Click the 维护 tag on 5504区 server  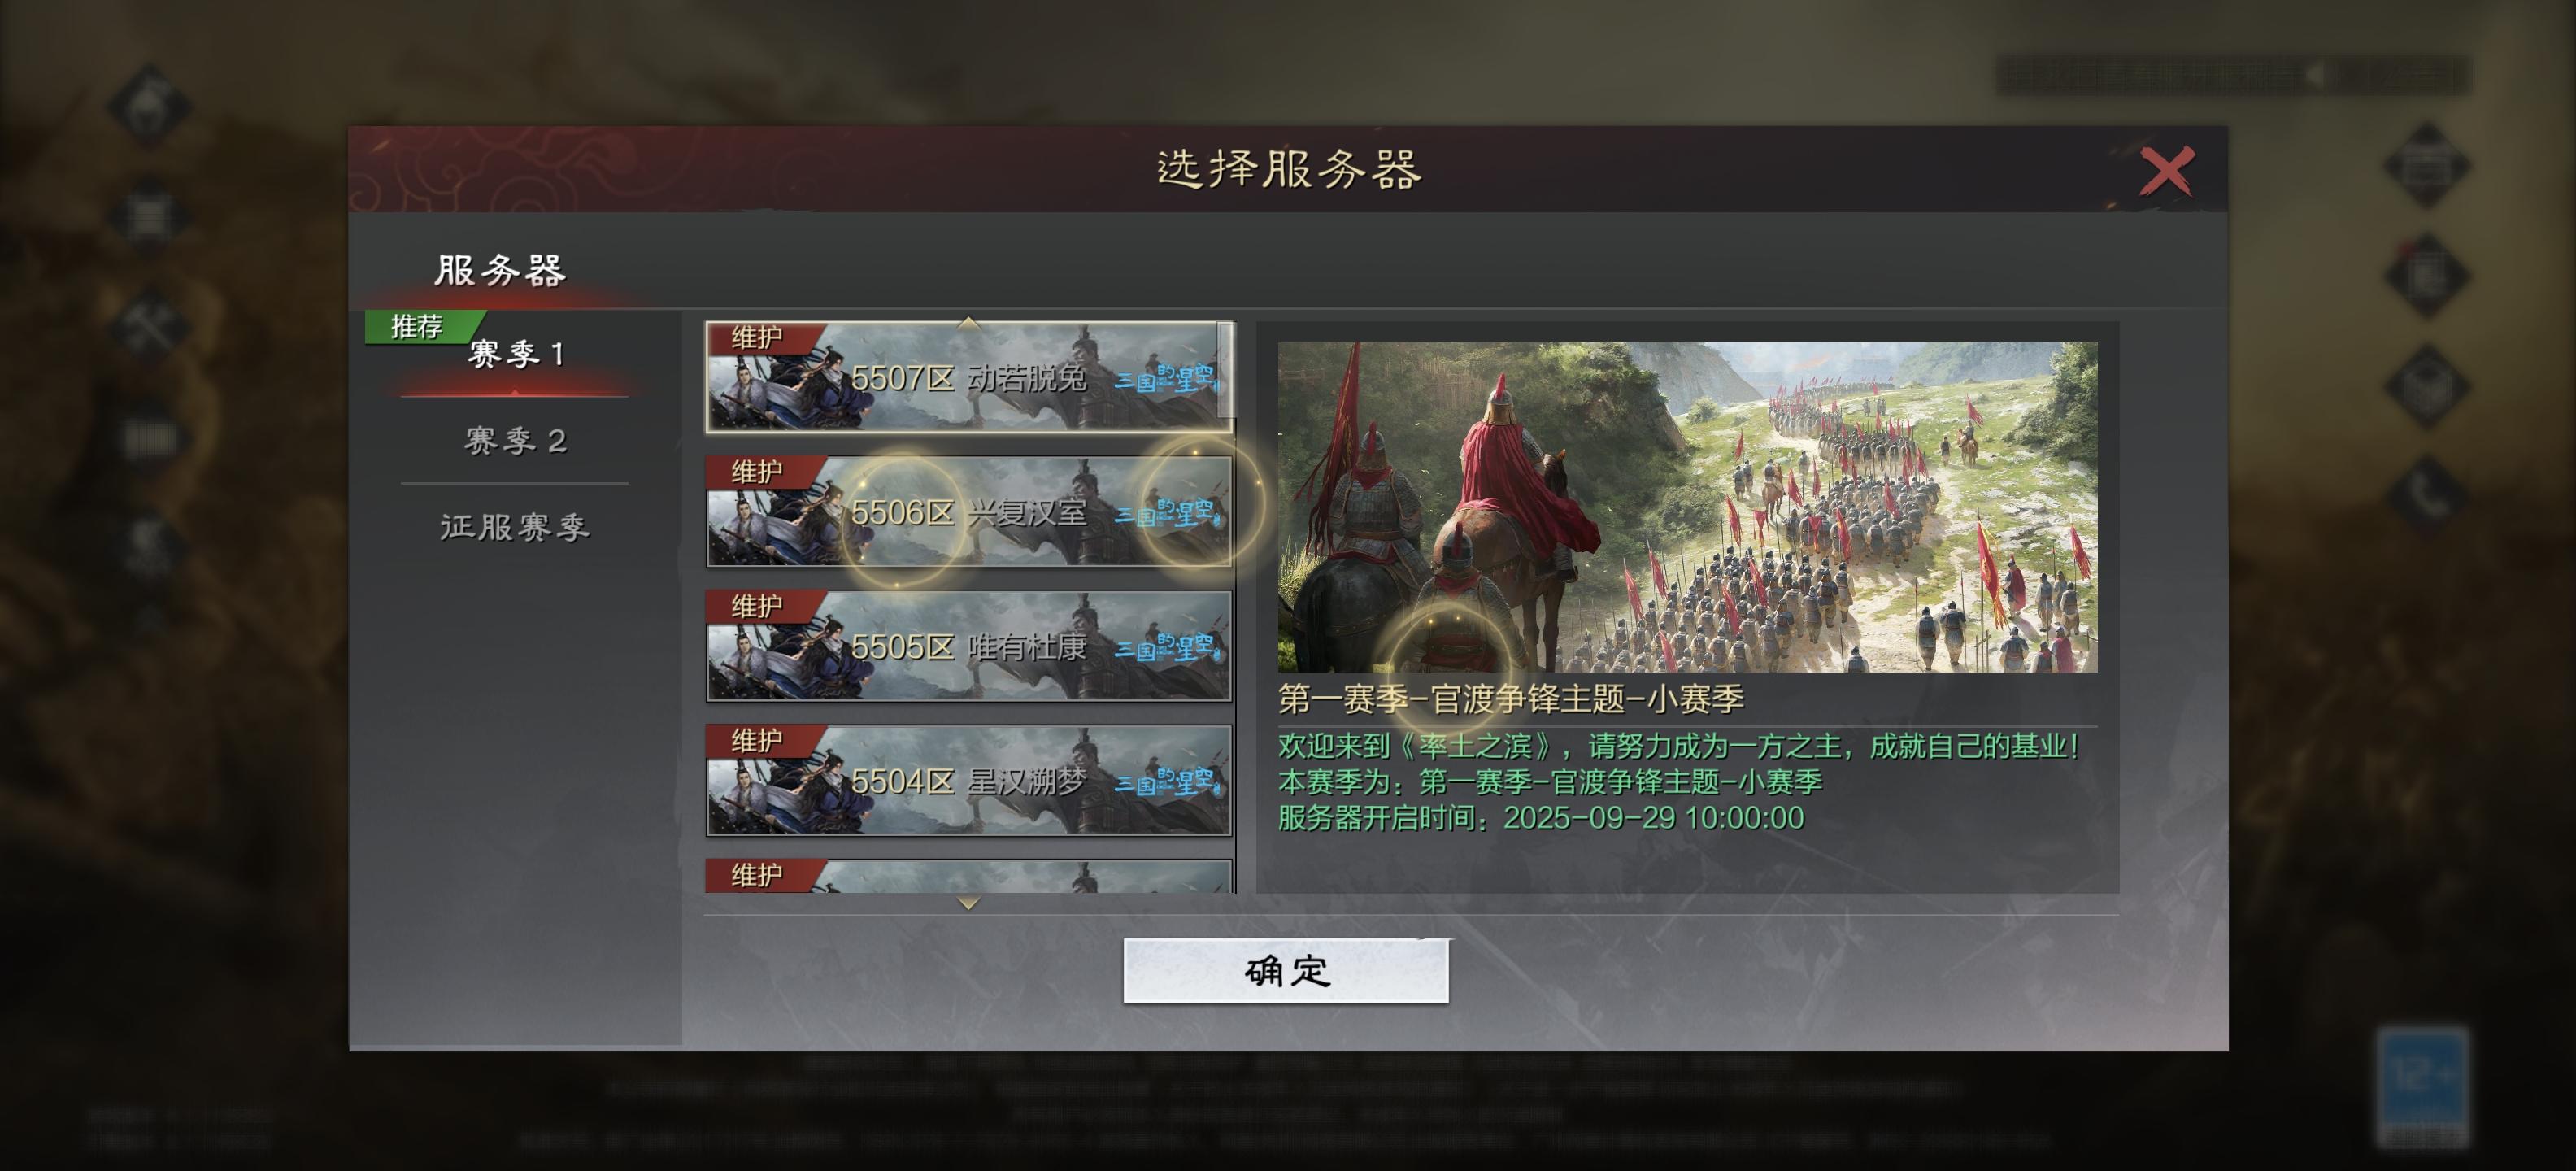757,740
